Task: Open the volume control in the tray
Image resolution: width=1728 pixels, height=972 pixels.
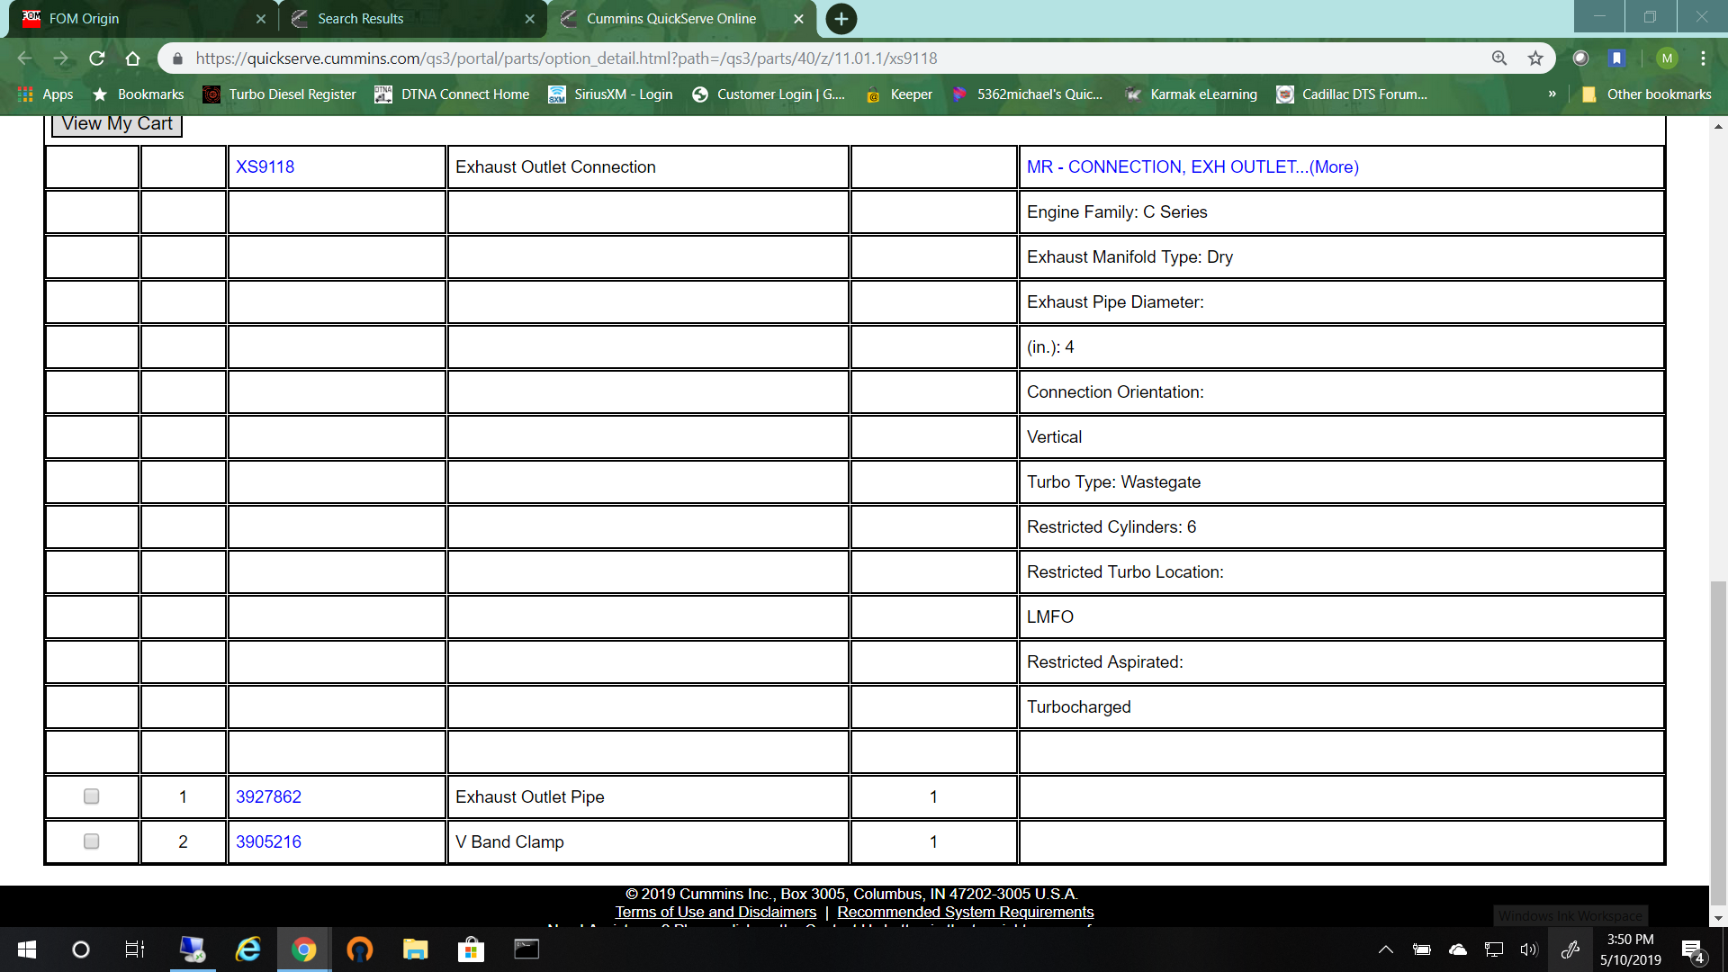Action: point(1529,949)
